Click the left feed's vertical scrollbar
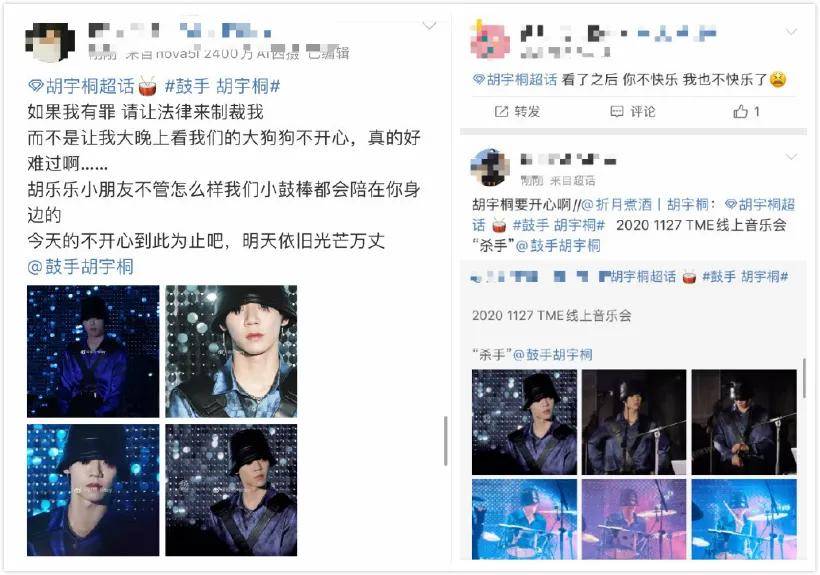This screenshot has width=820, height=575. point(446,441)
